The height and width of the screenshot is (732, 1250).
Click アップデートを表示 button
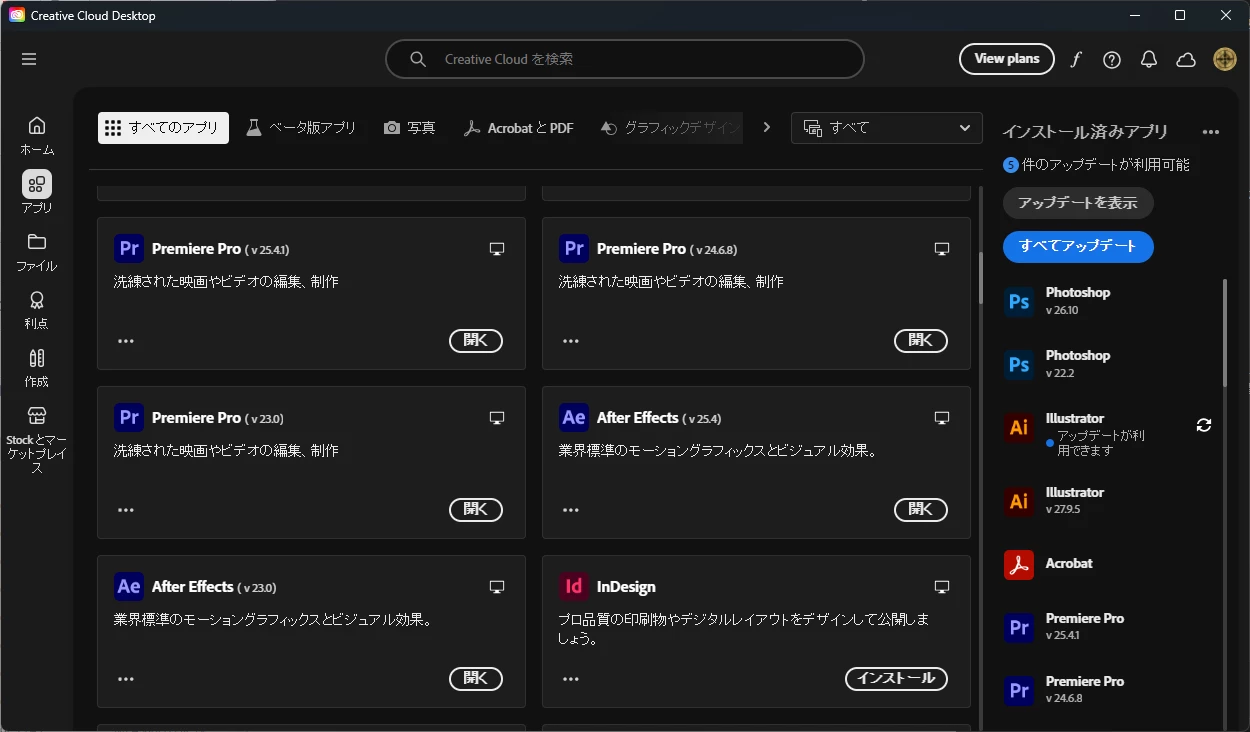1078,203
